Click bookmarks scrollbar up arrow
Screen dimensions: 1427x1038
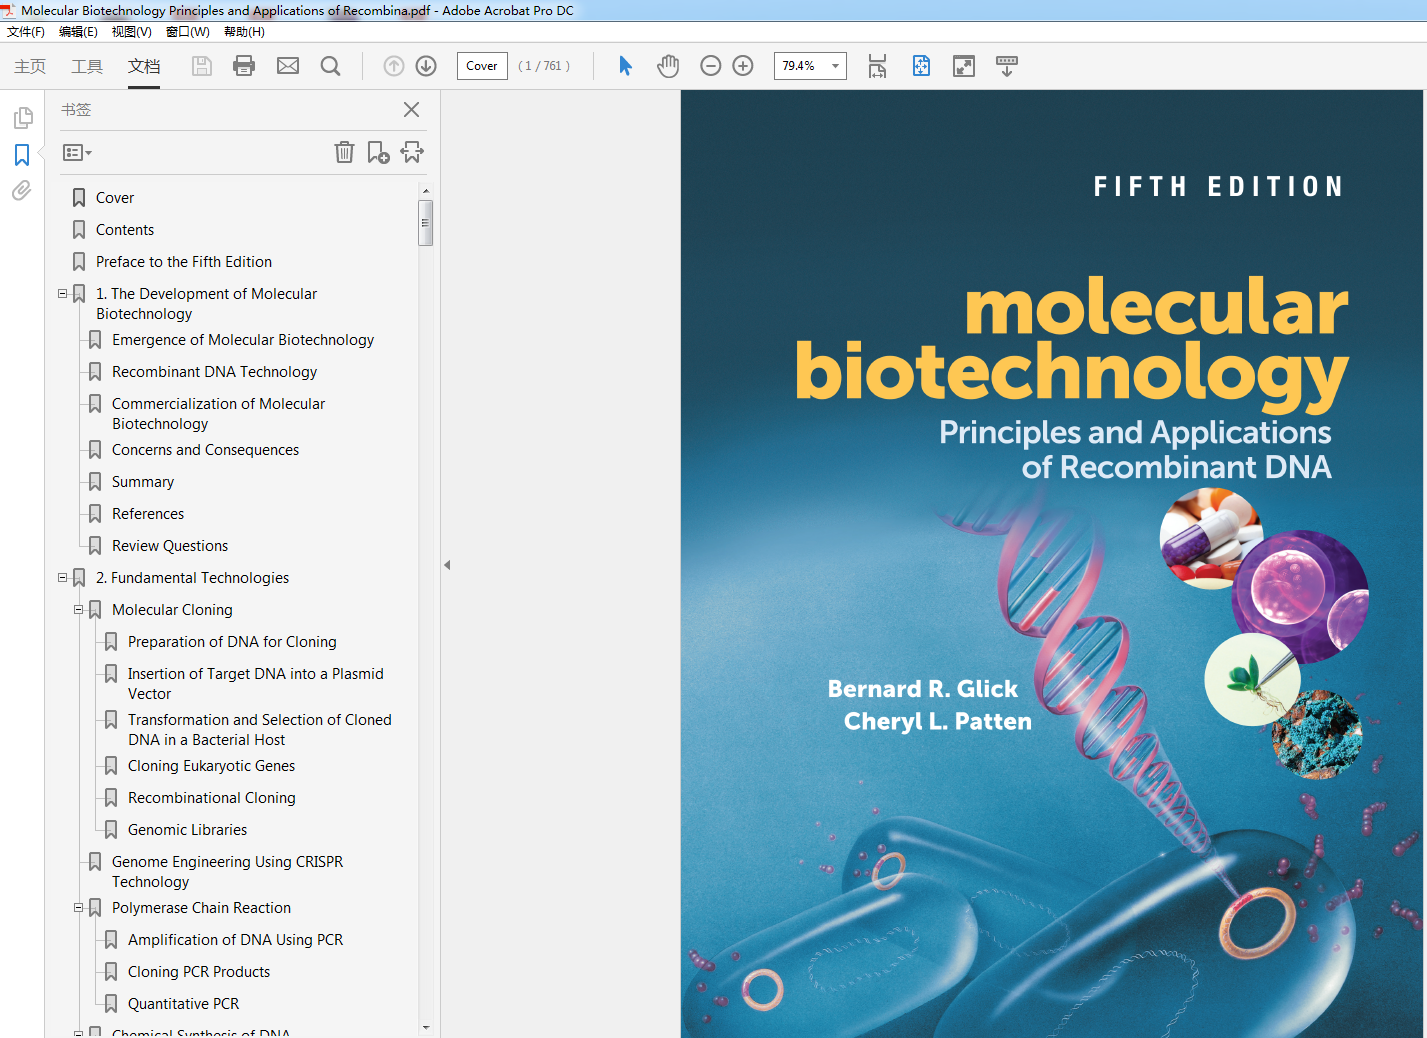click(425, 190)
